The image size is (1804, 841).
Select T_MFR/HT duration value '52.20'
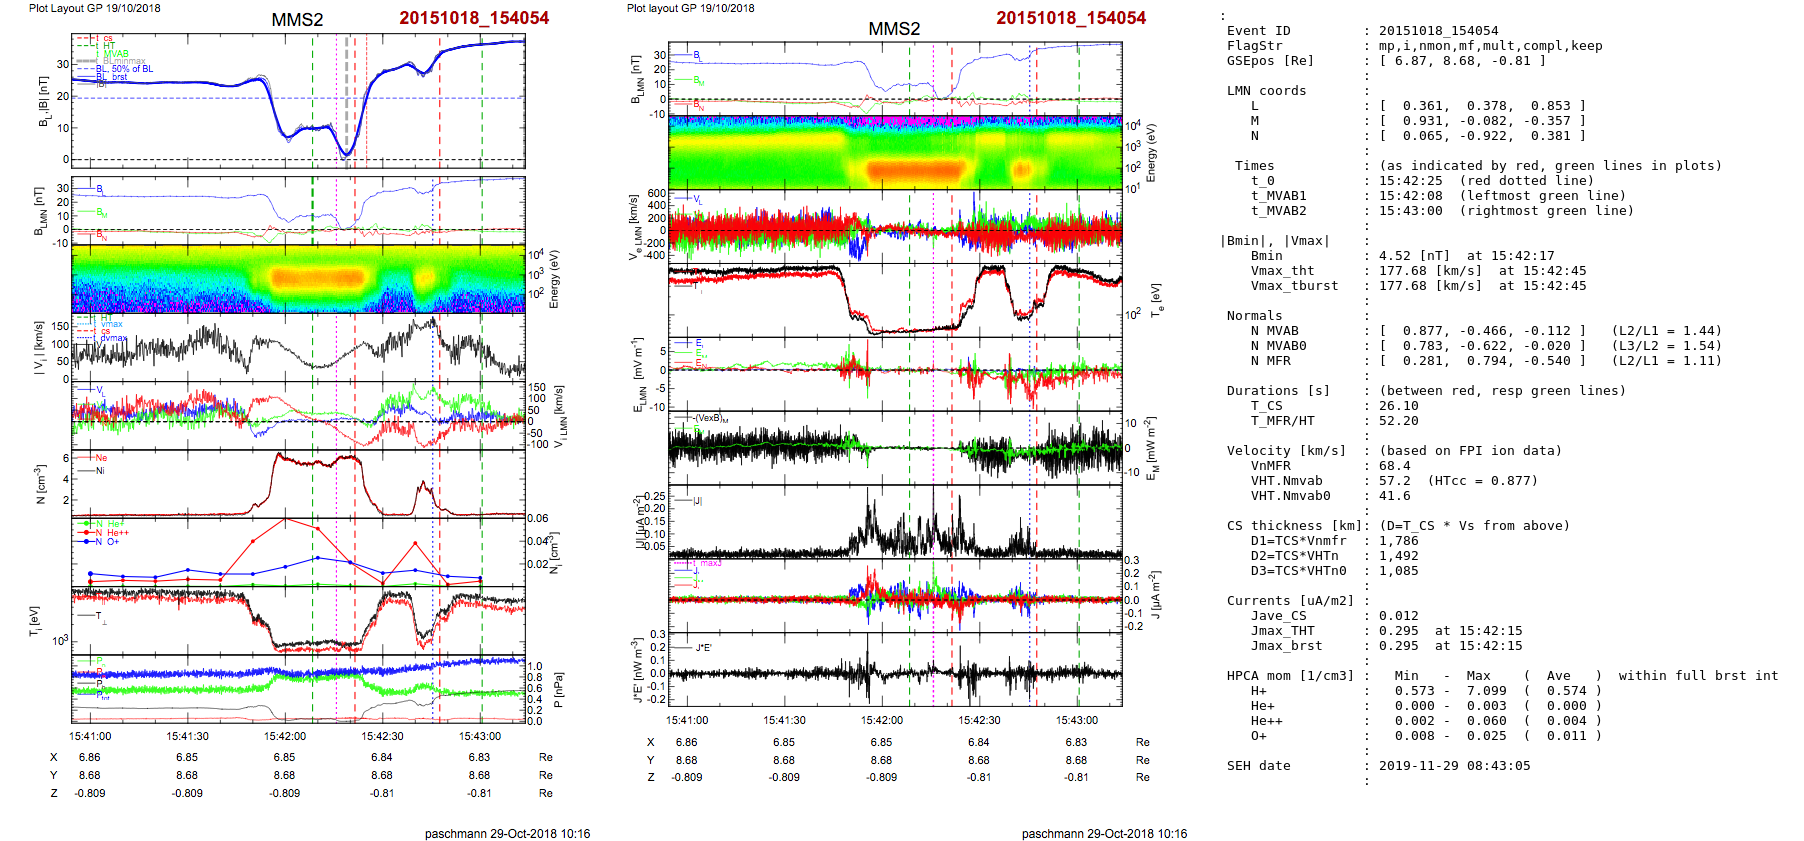(x=1398, y=421)
